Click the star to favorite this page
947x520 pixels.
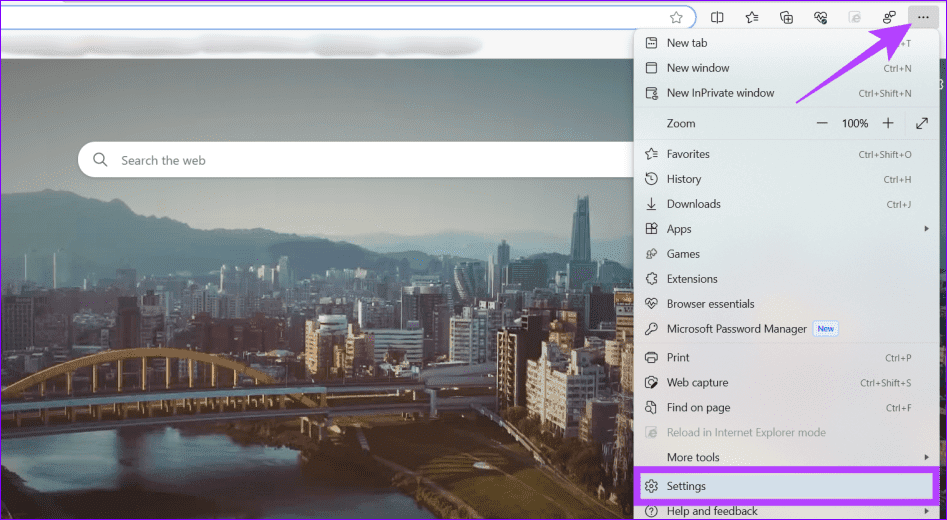676,18
